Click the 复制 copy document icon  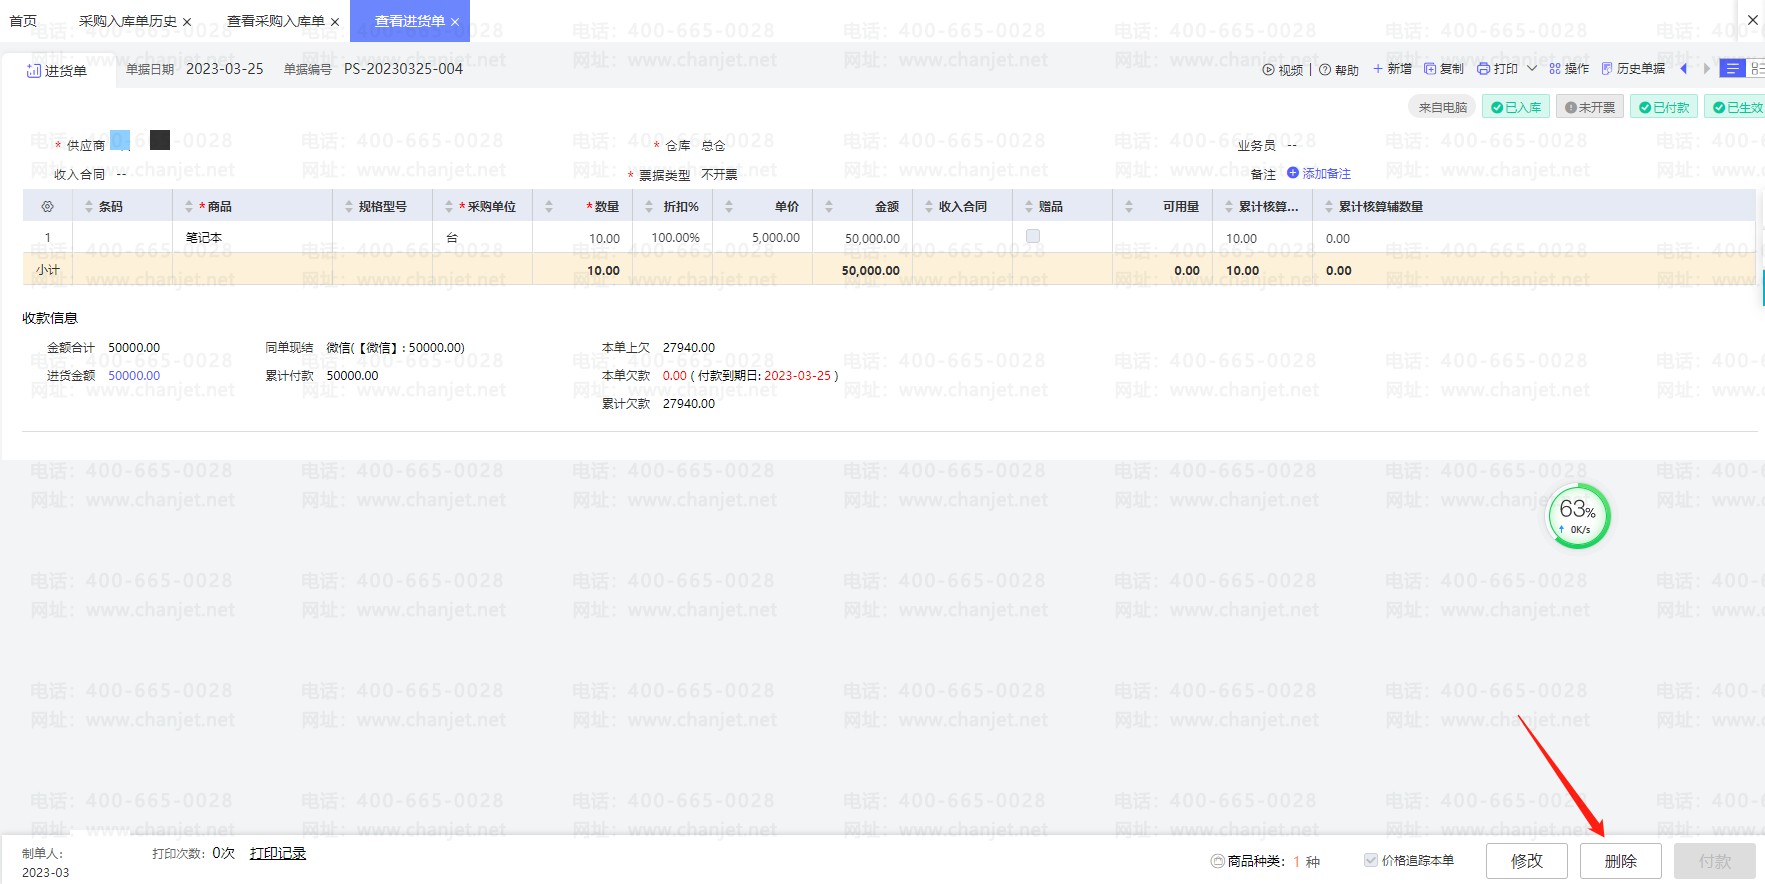(x=1430, y=69)
